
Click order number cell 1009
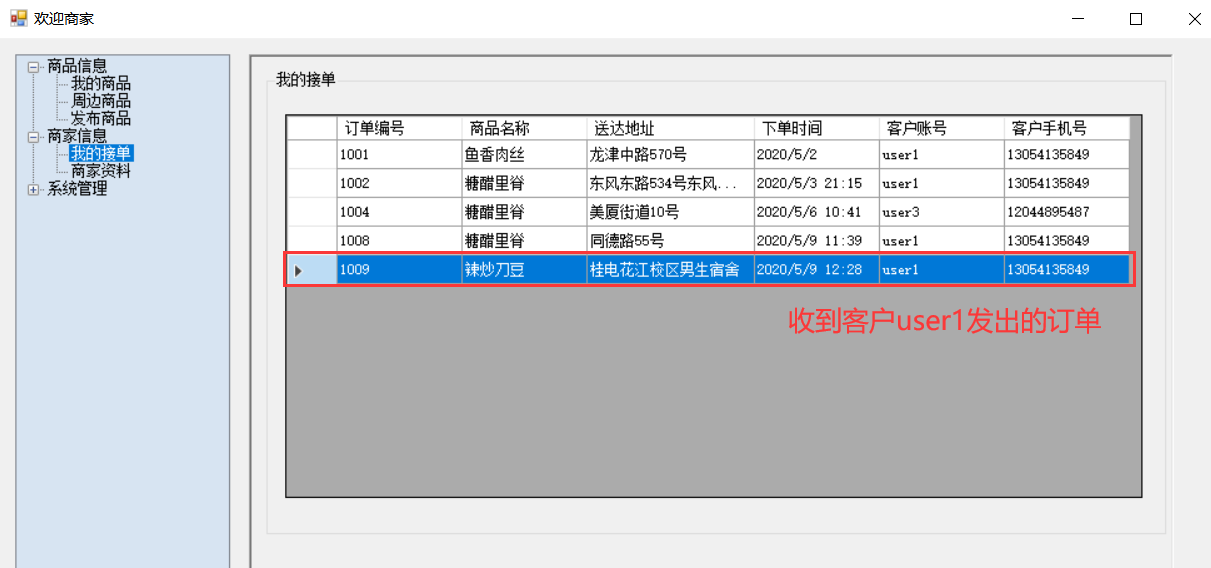tap(399, 270)
